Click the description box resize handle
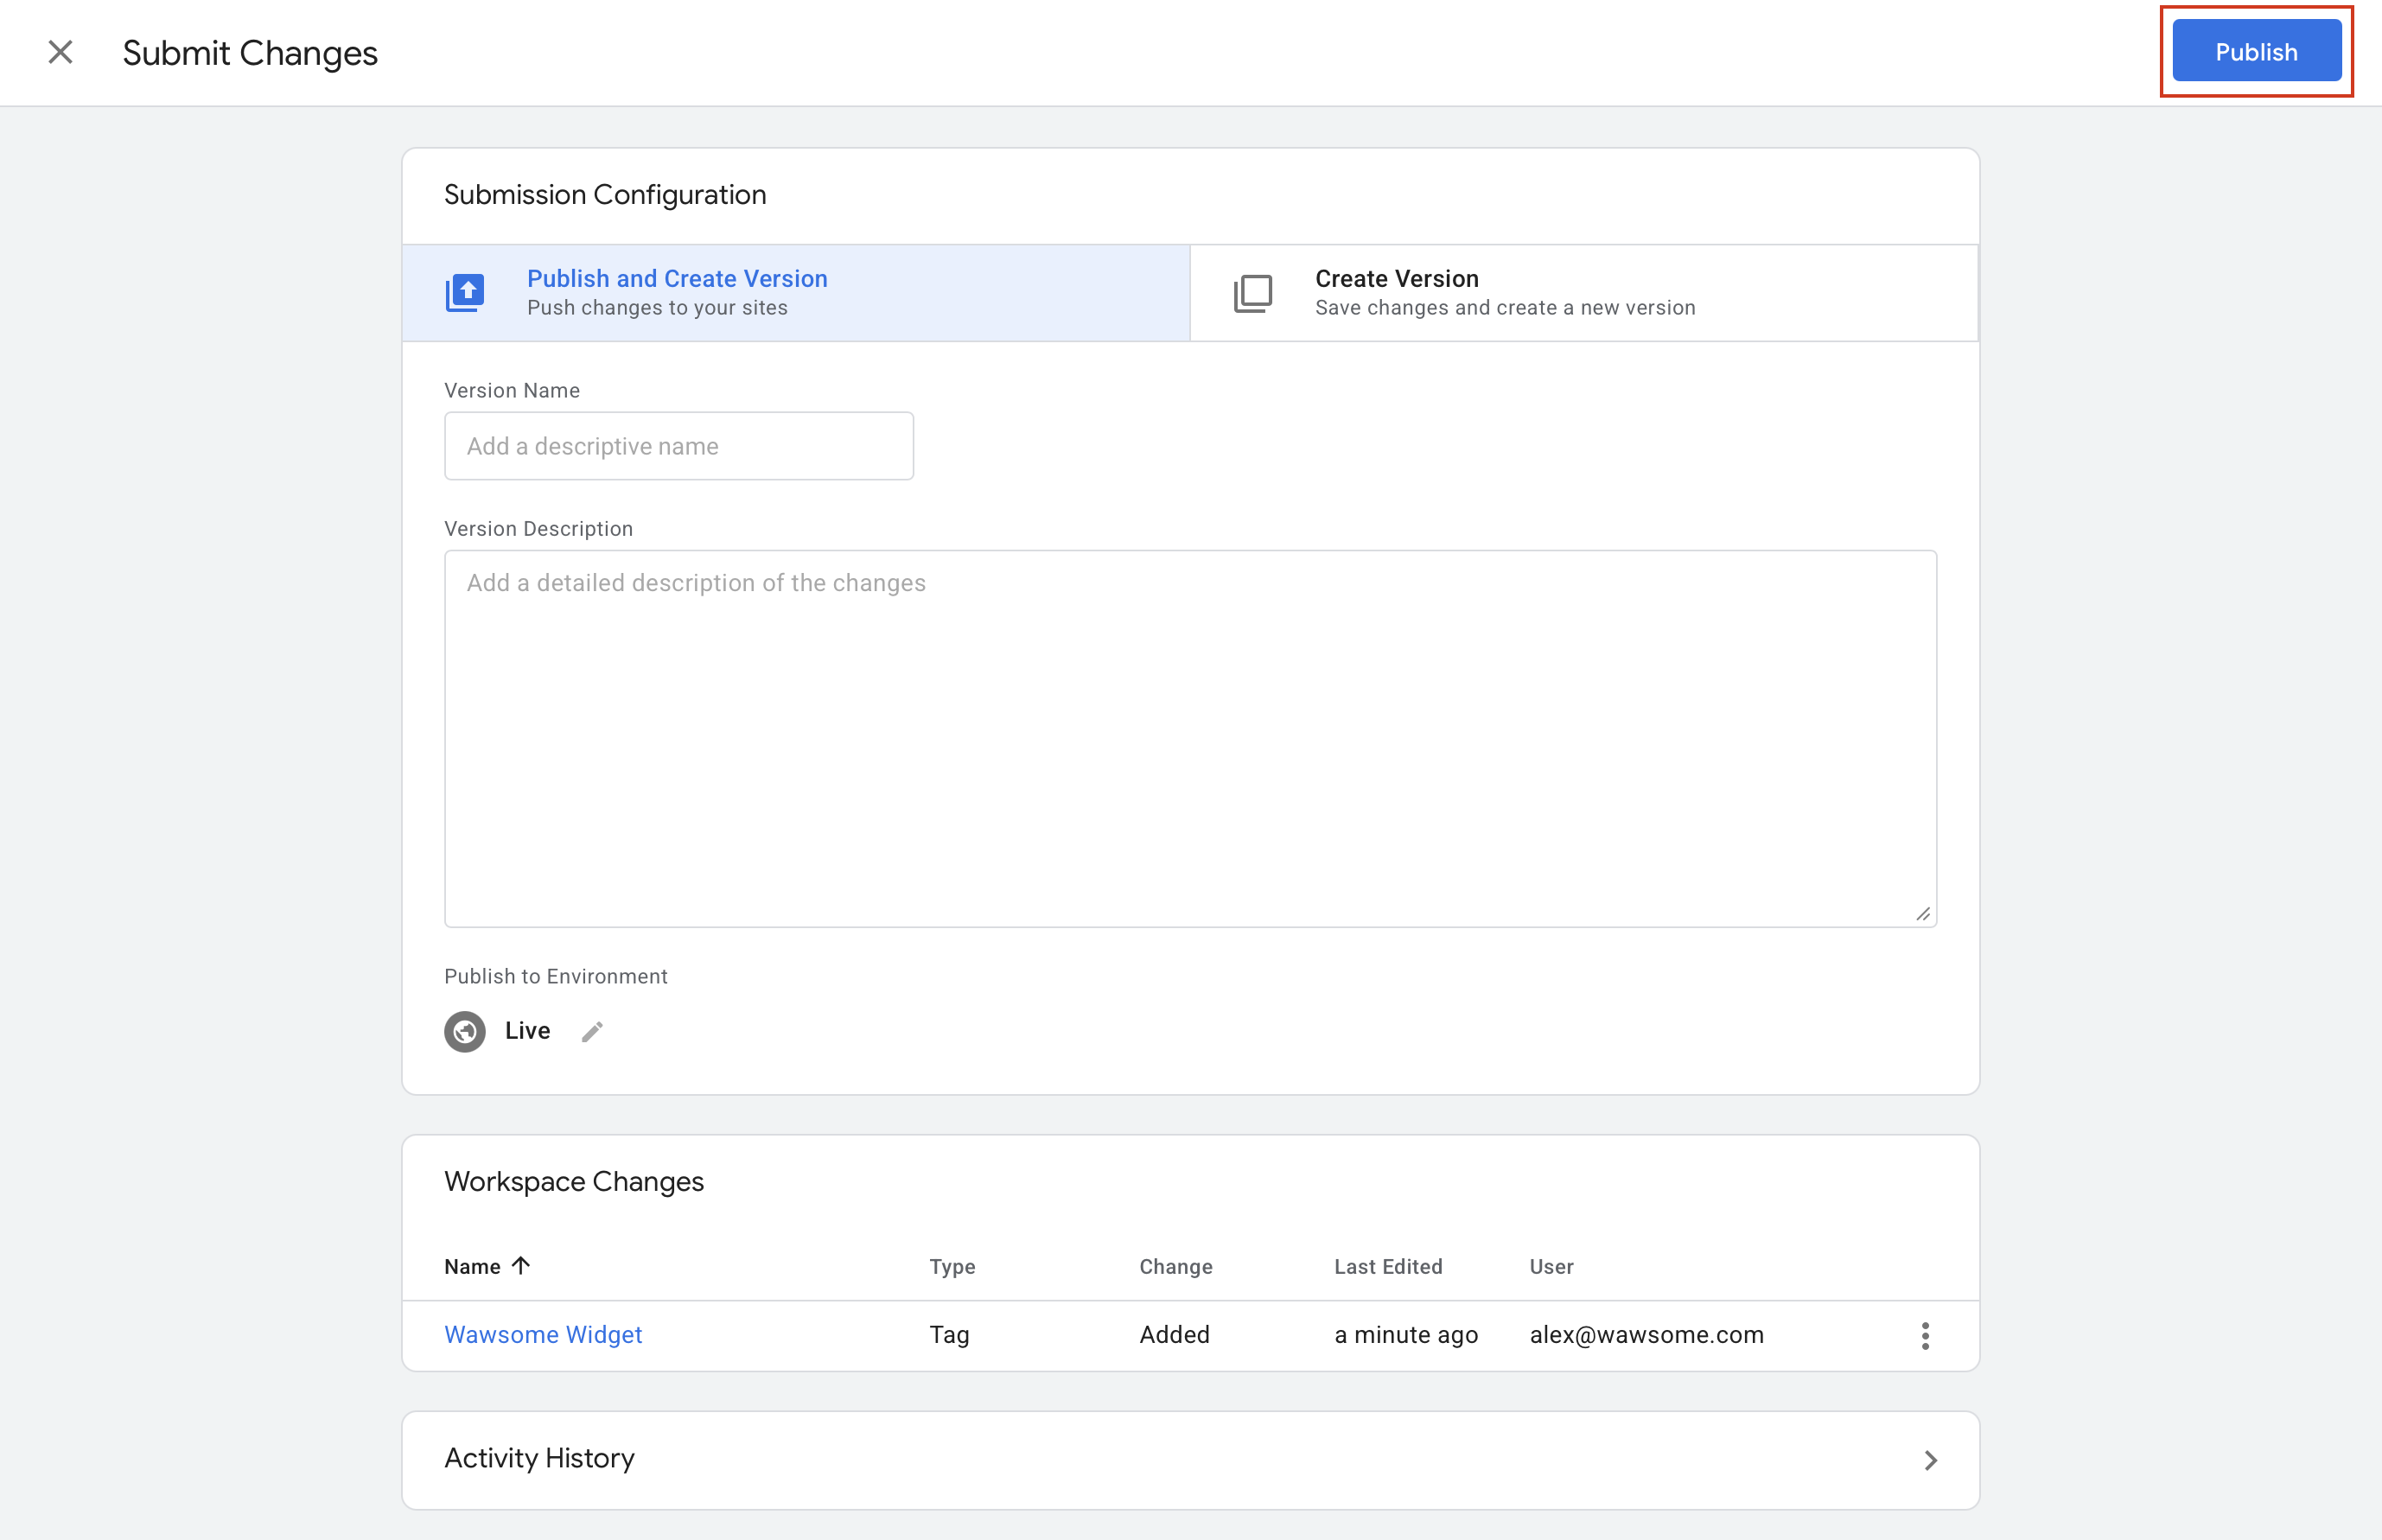The height and width of the screenshot is (1540, 2382). click(1922, 914)
